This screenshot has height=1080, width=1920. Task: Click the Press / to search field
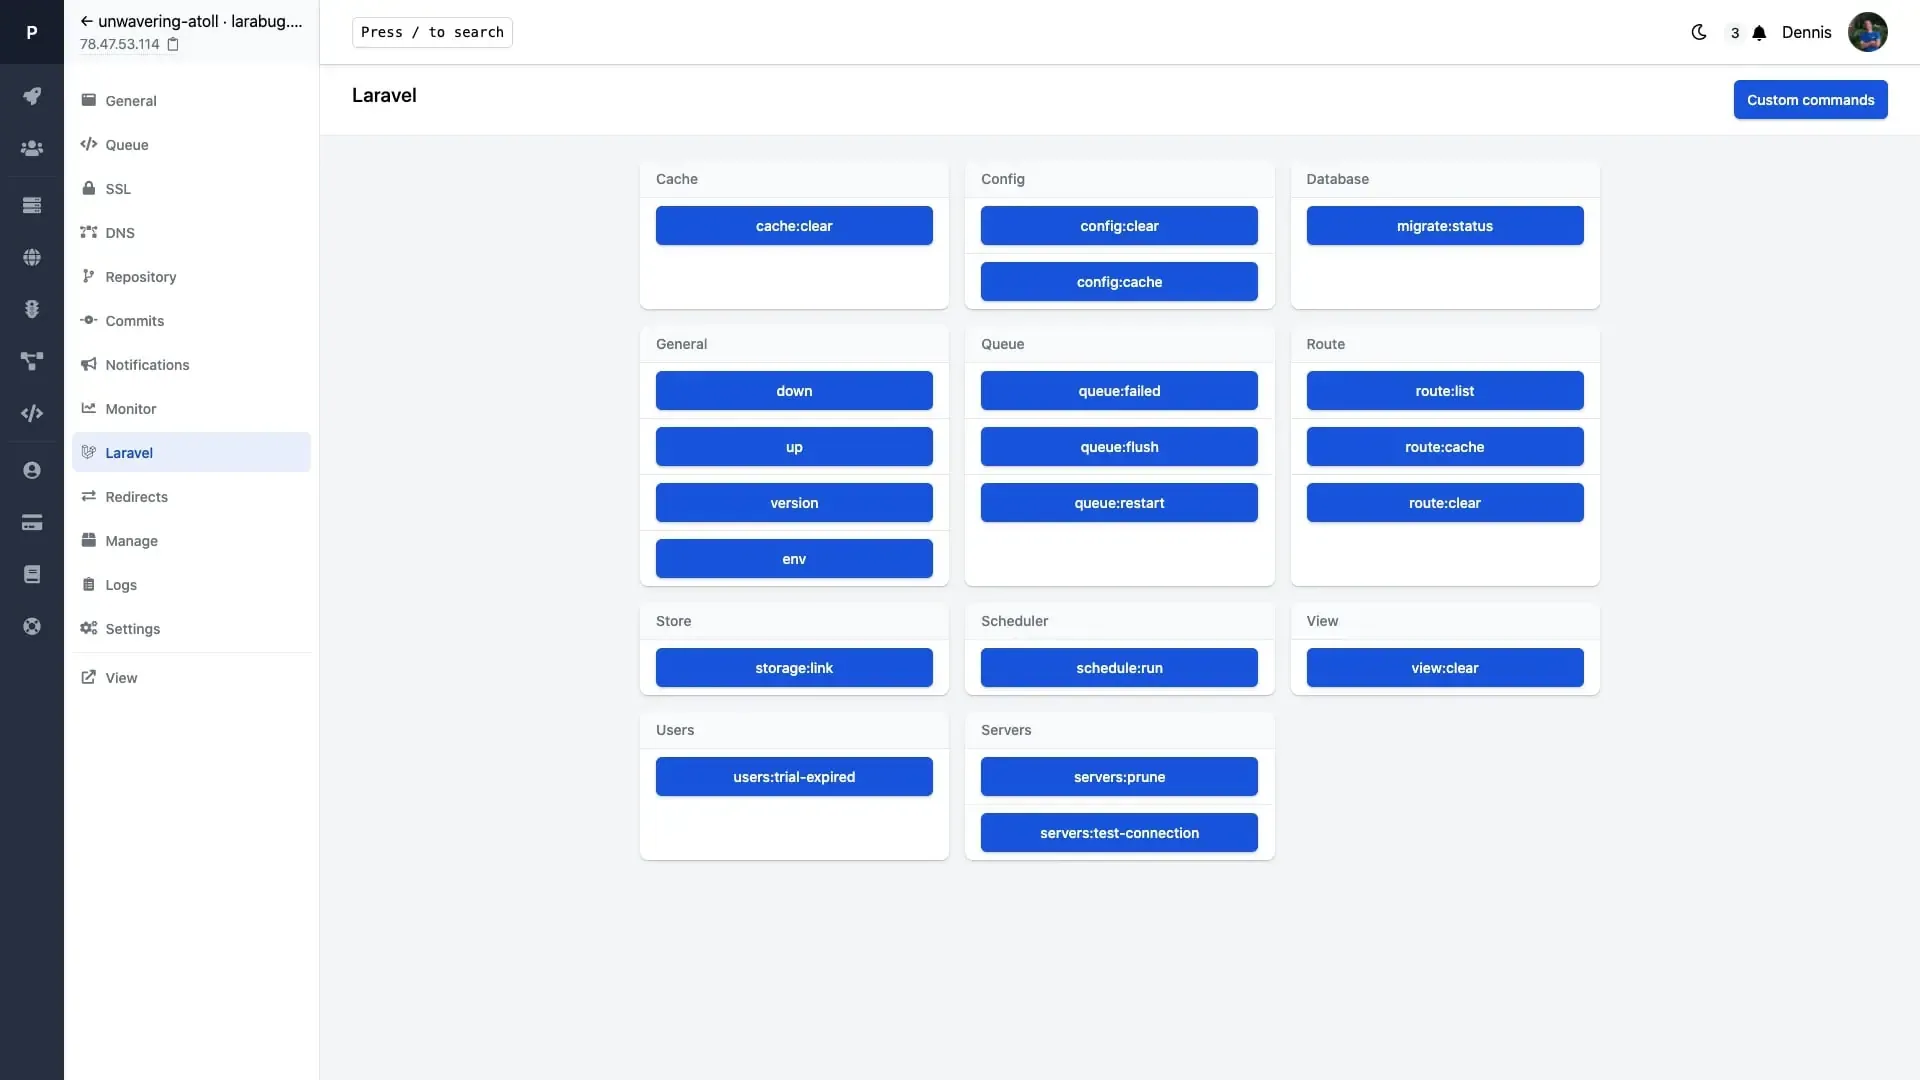tap(432, 32)
